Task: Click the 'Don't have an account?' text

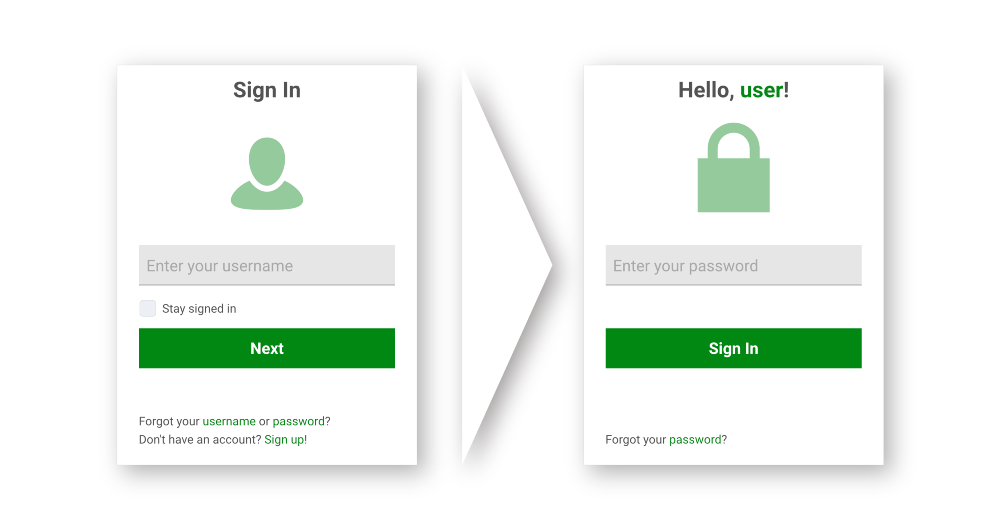Action: point(200,439)
